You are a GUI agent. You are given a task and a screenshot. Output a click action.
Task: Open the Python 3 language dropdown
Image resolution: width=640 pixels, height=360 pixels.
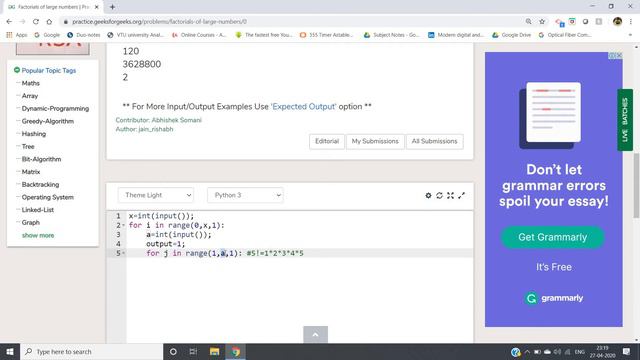(x=245, y=195)
